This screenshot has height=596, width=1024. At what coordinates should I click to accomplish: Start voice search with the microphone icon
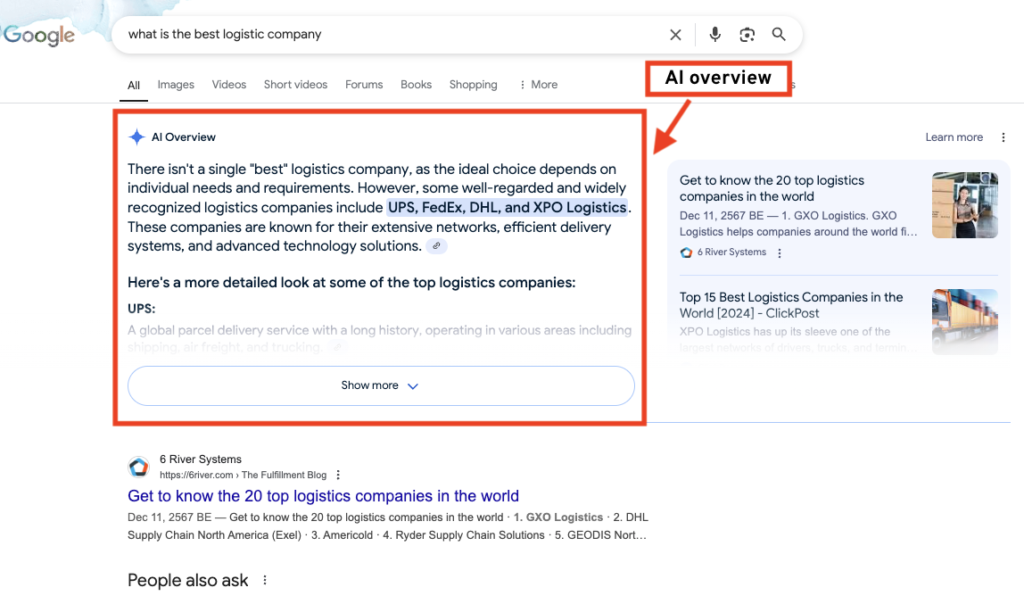[x=715, y=34]
